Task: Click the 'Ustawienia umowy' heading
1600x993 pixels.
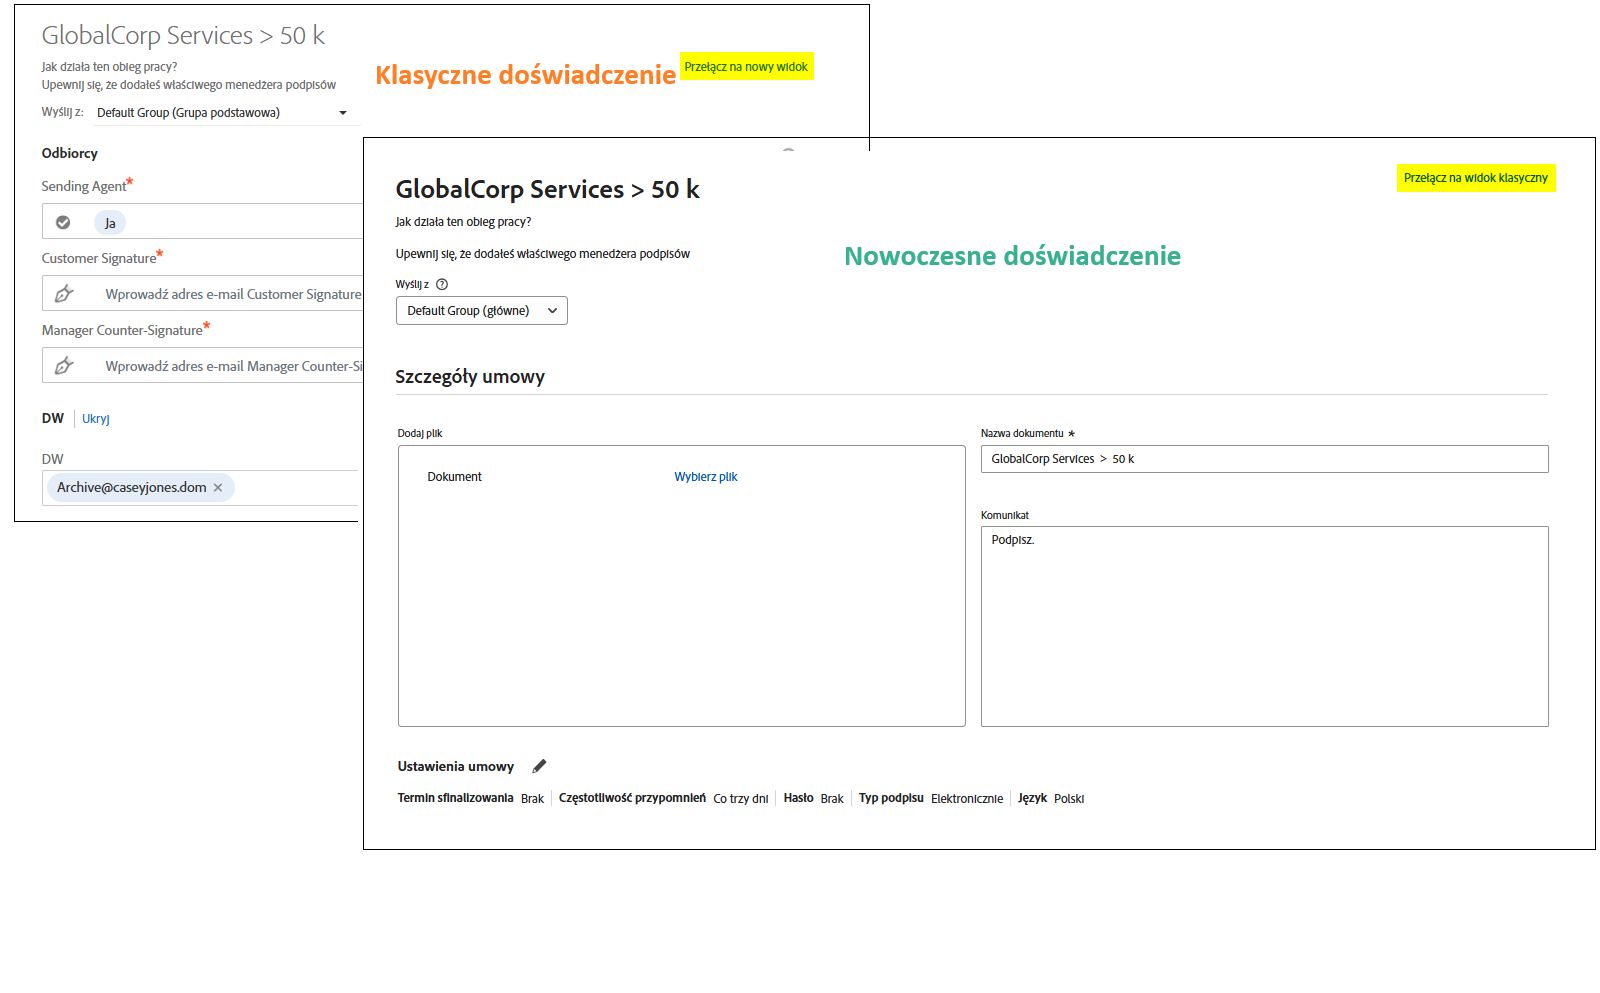Action: point(455,767)
